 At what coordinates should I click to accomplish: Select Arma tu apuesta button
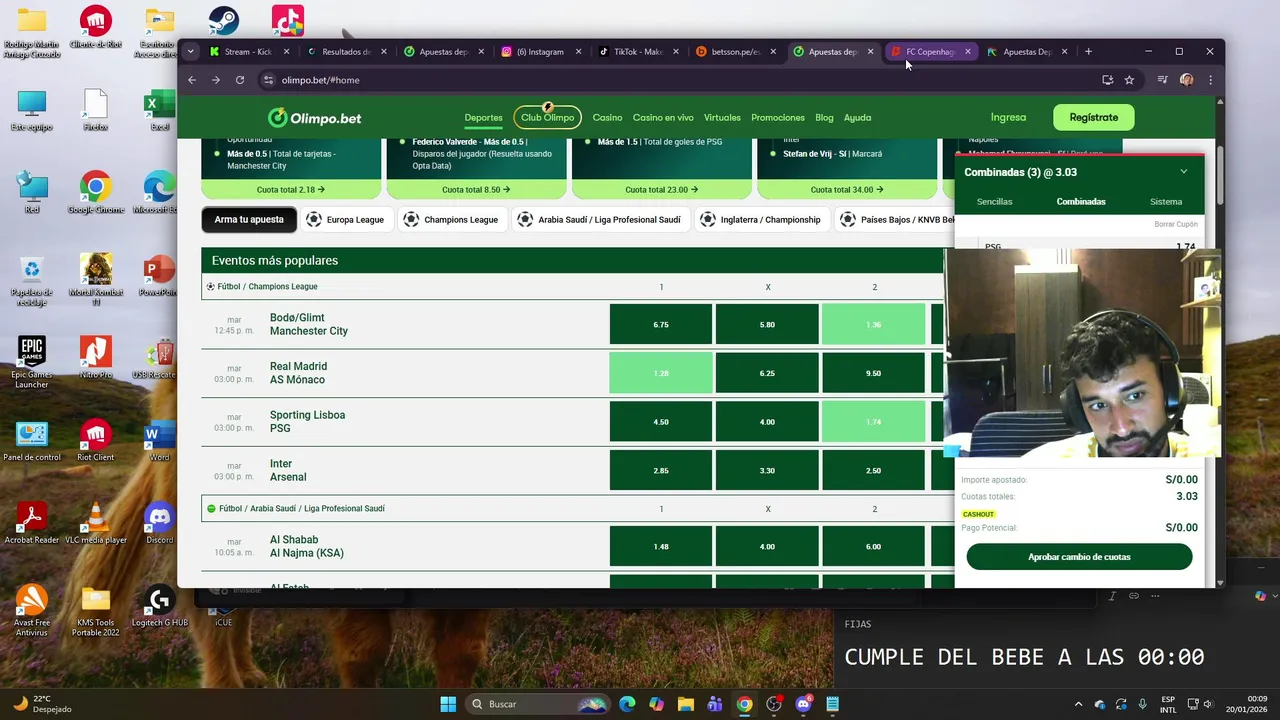point(249,219)
